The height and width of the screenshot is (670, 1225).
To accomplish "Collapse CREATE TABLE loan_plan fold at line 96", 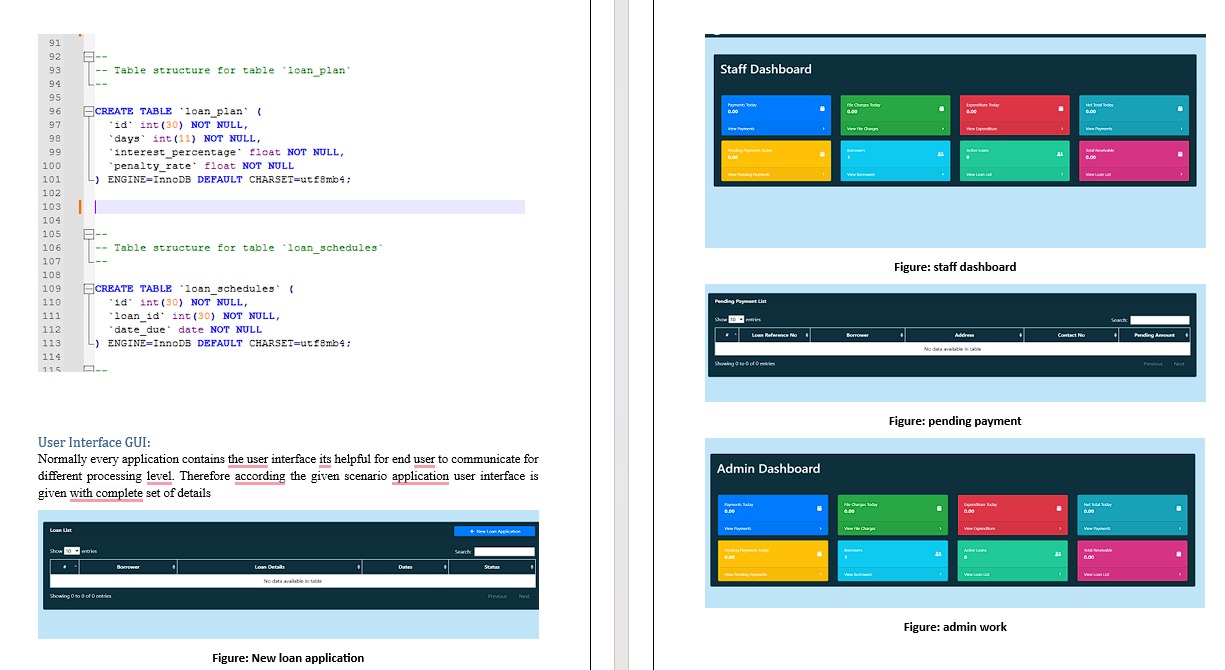I will pyautogui.click(x=88, y=111).
